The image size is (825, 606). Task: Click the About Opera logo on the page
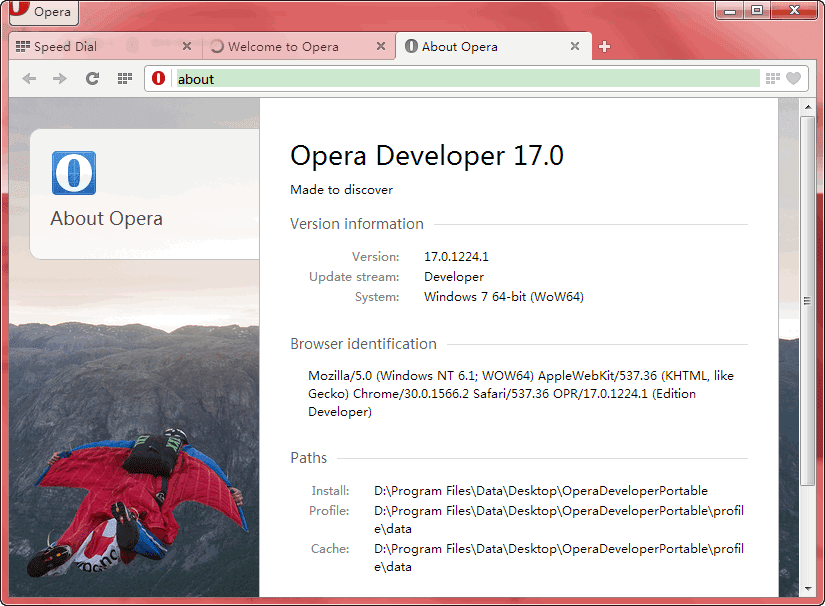click(x=73, y=172)
